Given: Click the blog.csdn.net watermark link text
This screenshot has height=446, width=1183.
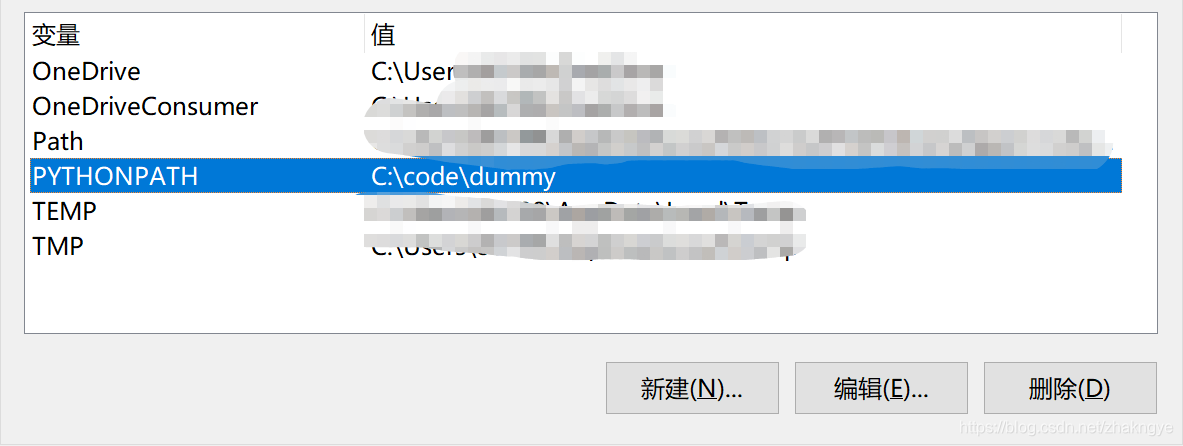Looking at the screenshot, I should click(1065, 427).
